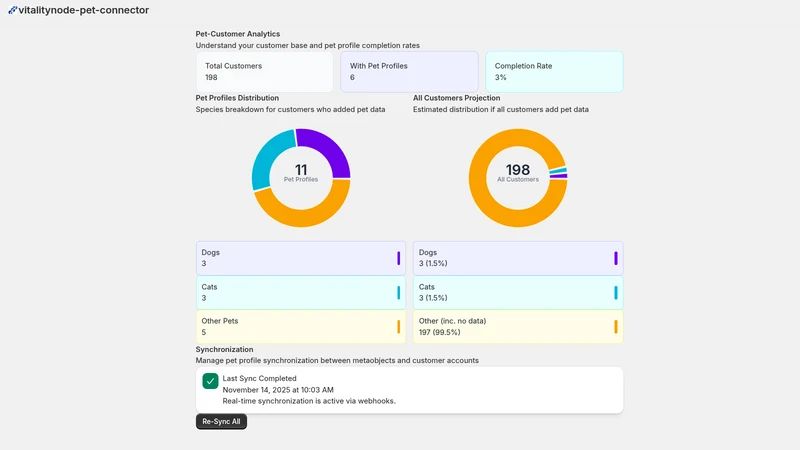Click the Re-Sync All button
800x450 pixels.
click(x=221, y=421)
